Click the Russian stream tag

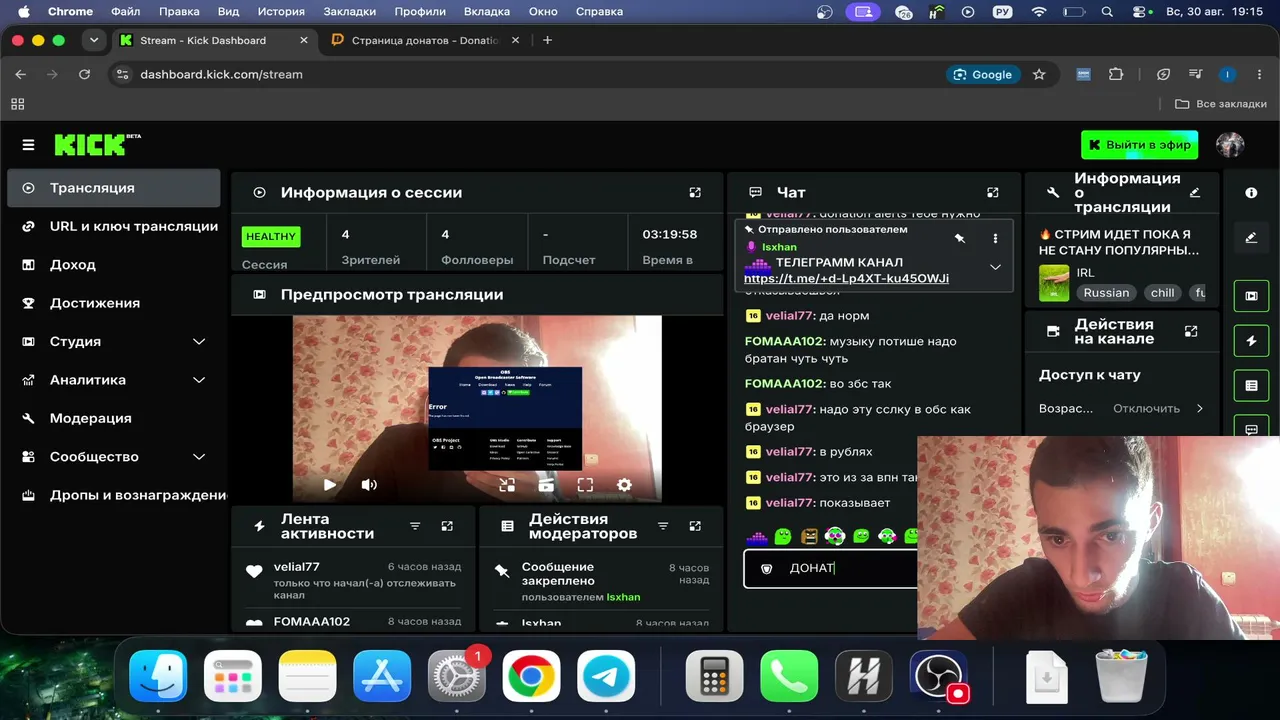1106,293
